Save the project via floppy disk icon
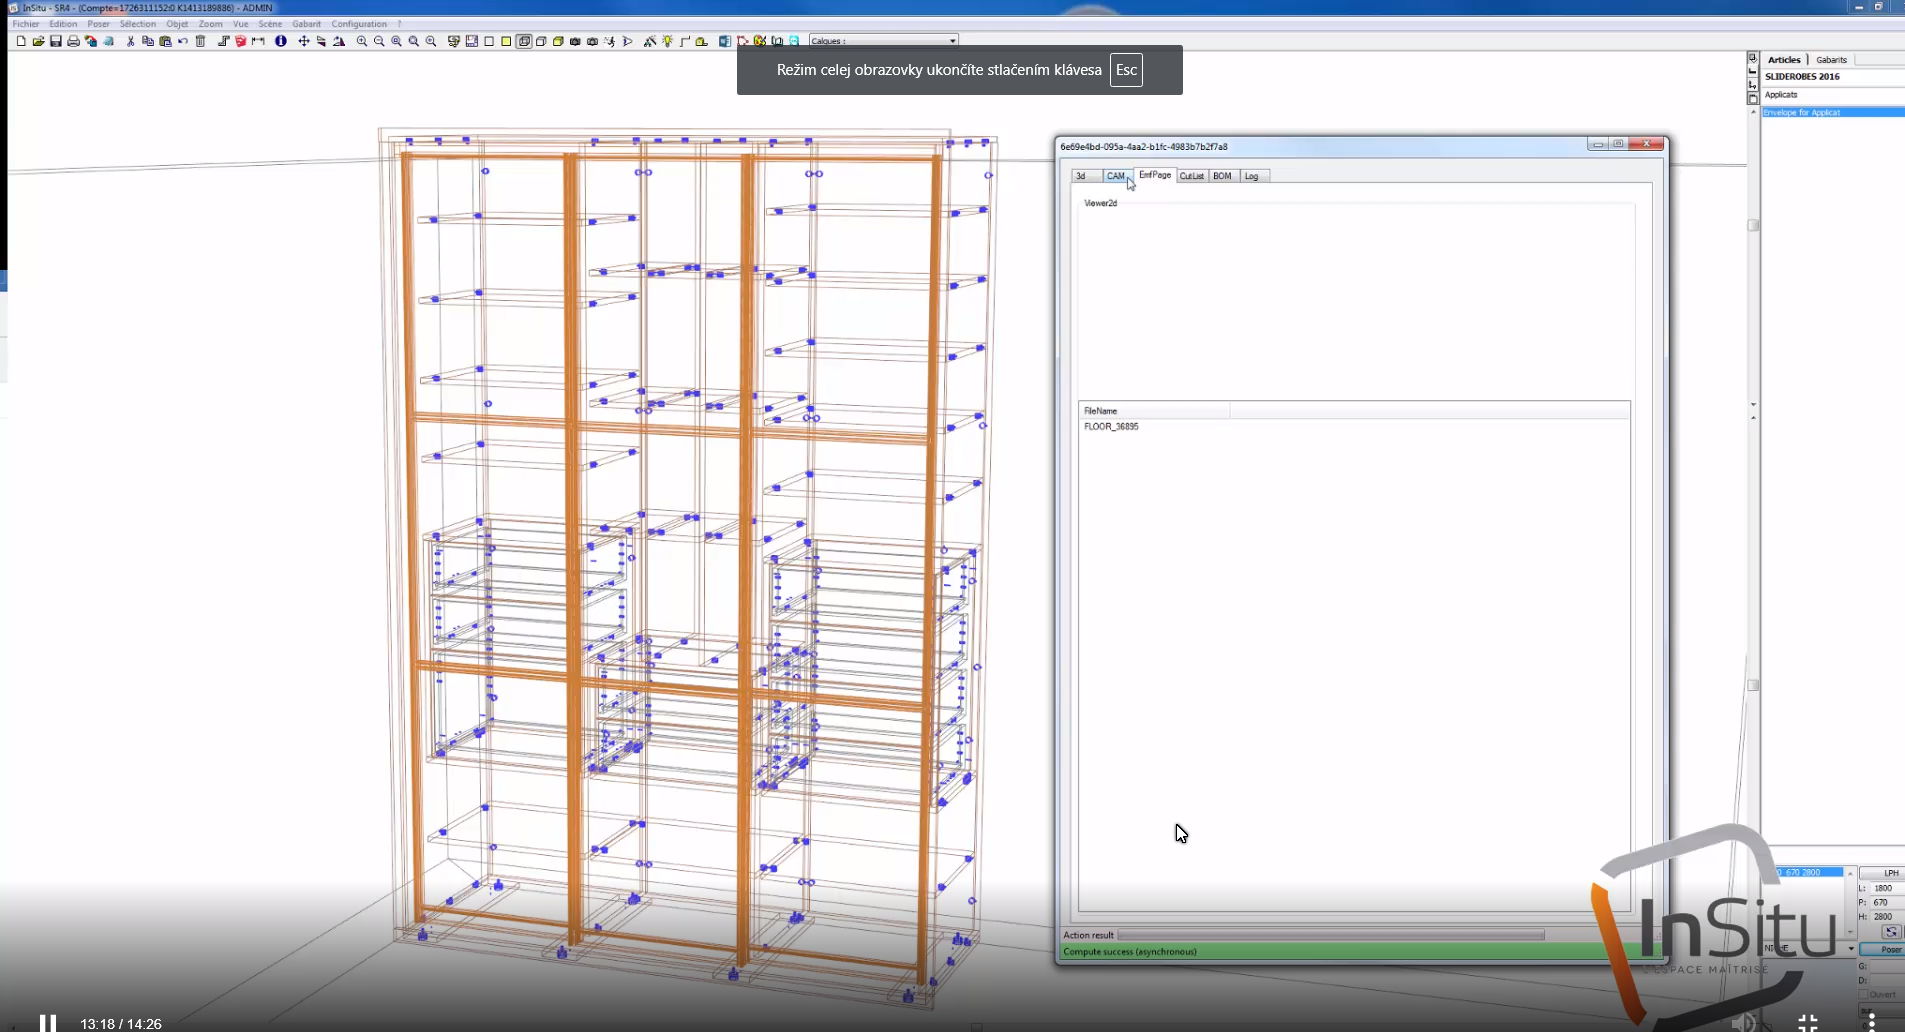The width and height of the screenshot is (1905, 1032). coord(55,41)
